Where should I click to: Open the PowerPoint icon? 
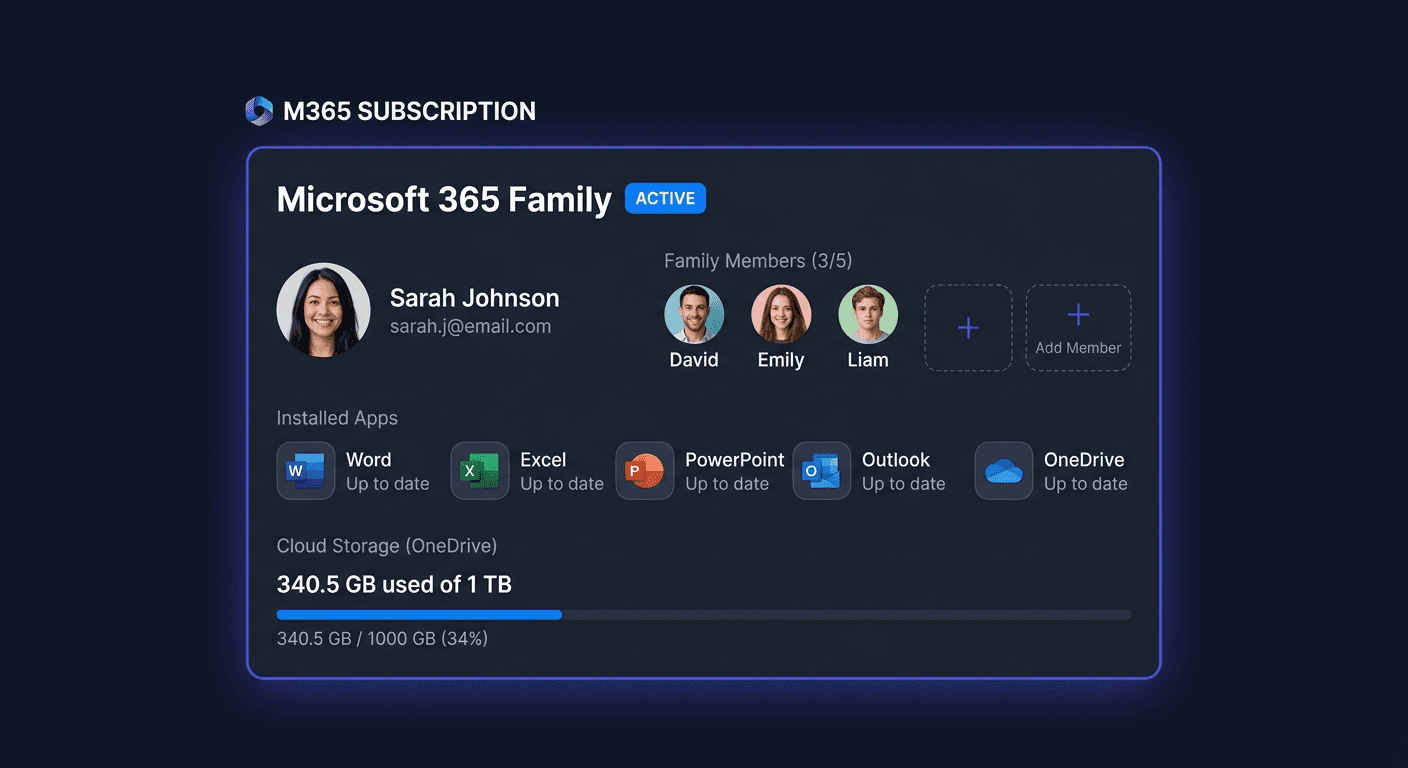click(645, 471)
